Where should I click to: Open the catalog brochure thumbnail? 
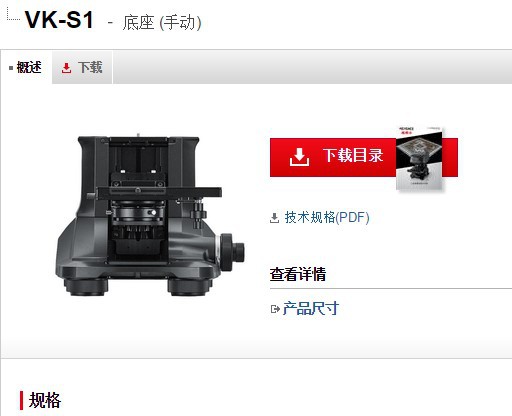[x=420, y=159]
